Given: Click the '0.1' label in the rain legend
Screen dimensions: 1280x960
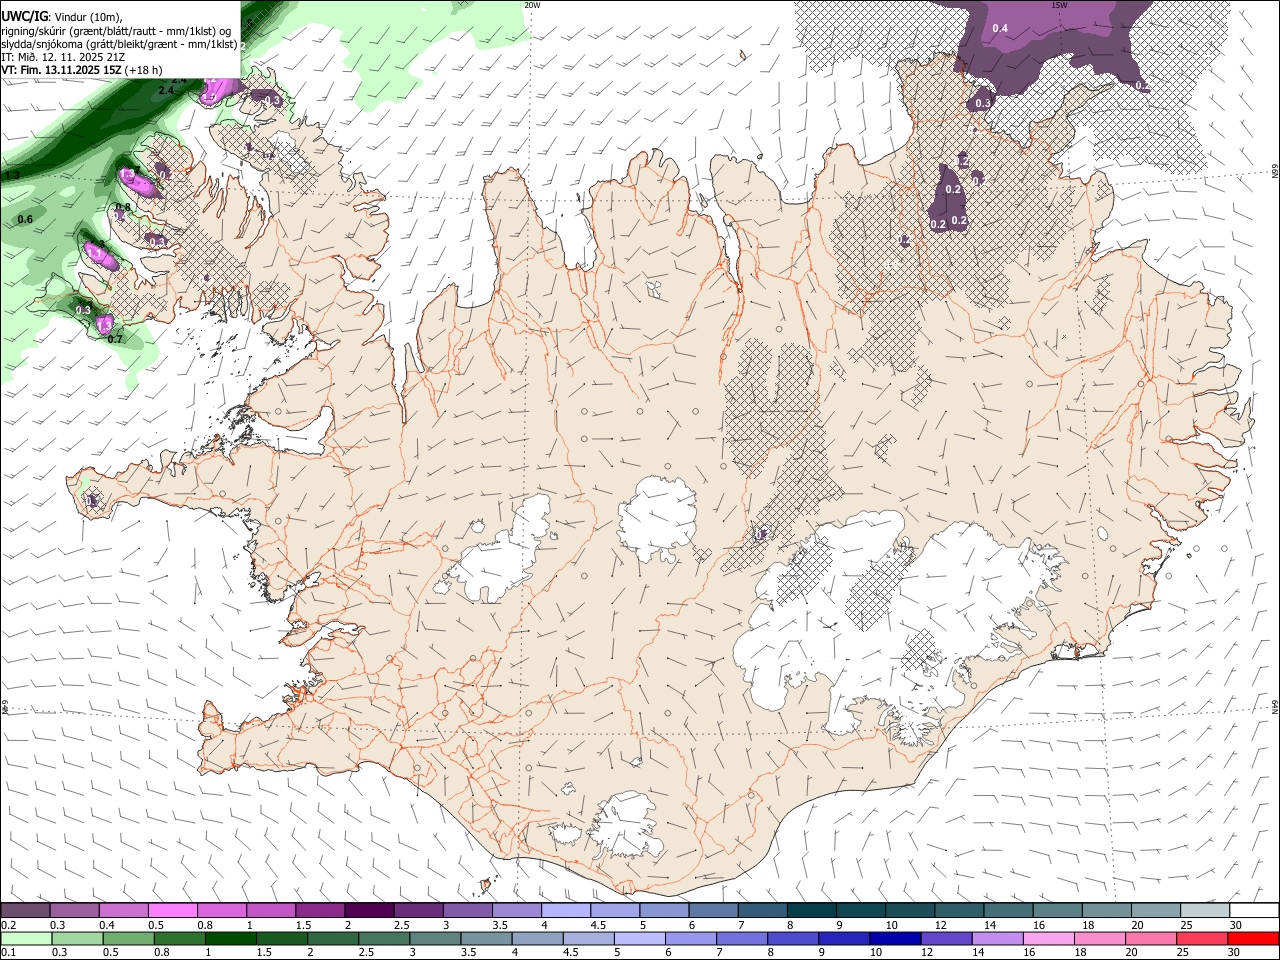Looking at the screenshot, I should pyautogui.click(x=7, y=953).
